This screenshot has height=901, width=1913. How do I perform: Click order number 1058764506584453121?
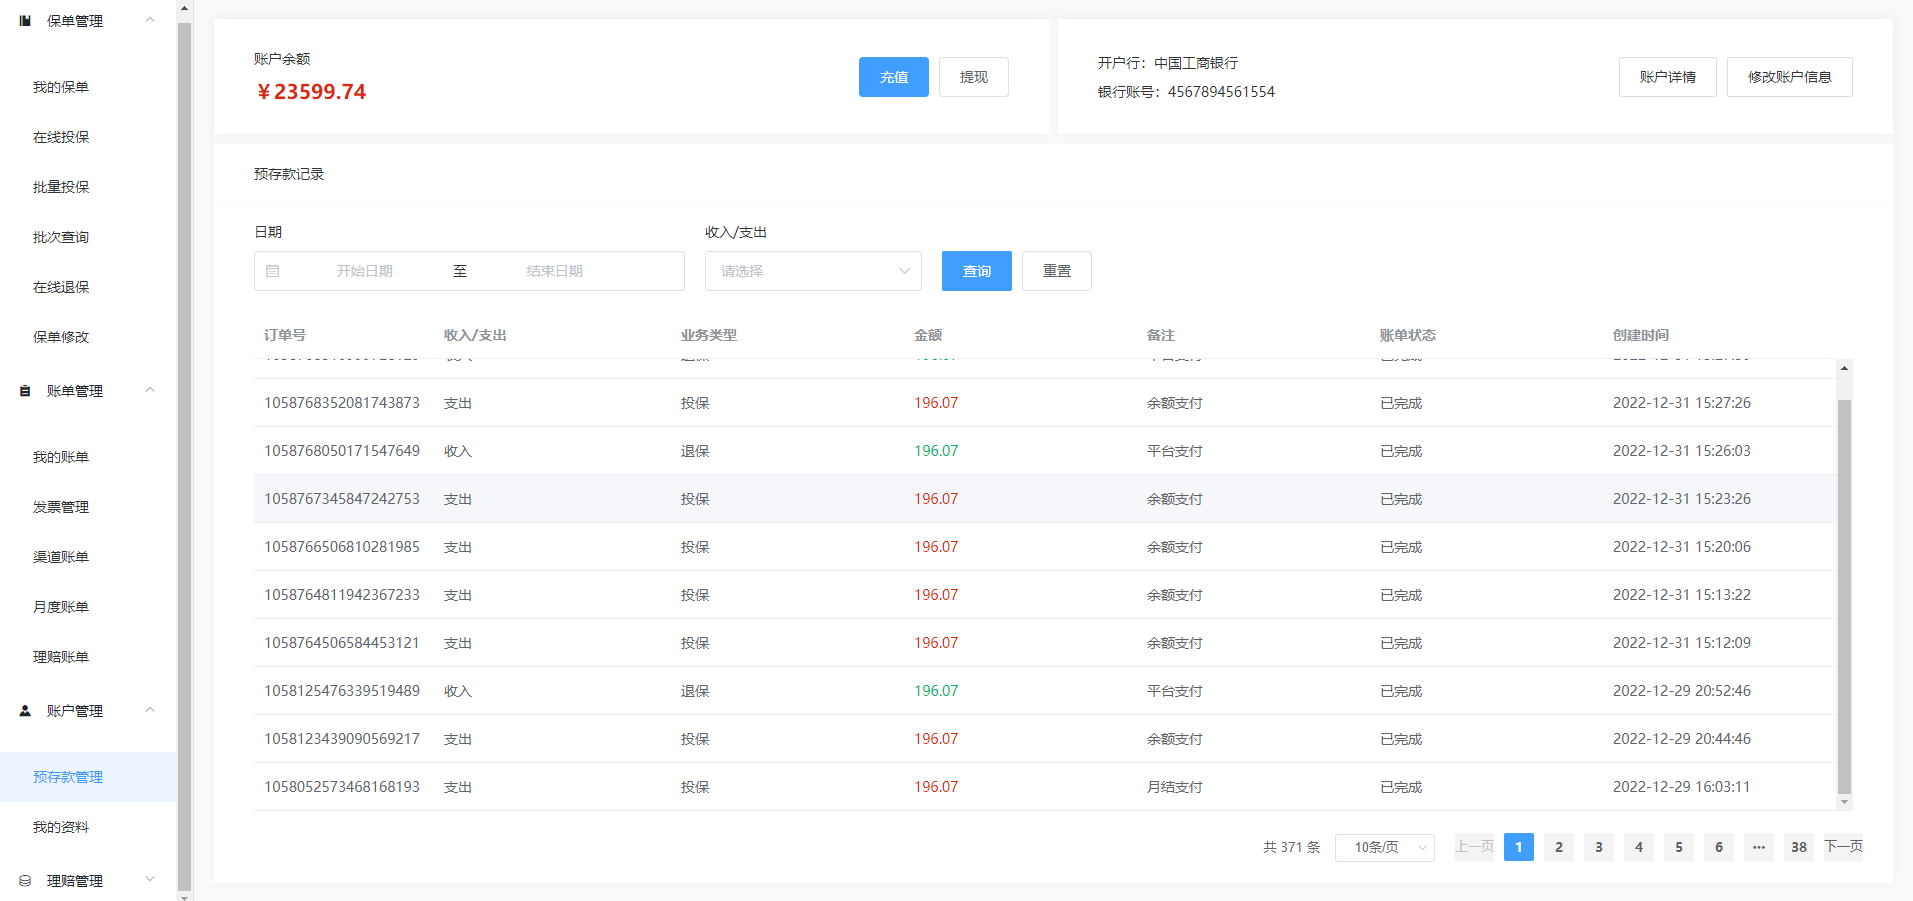342,643
